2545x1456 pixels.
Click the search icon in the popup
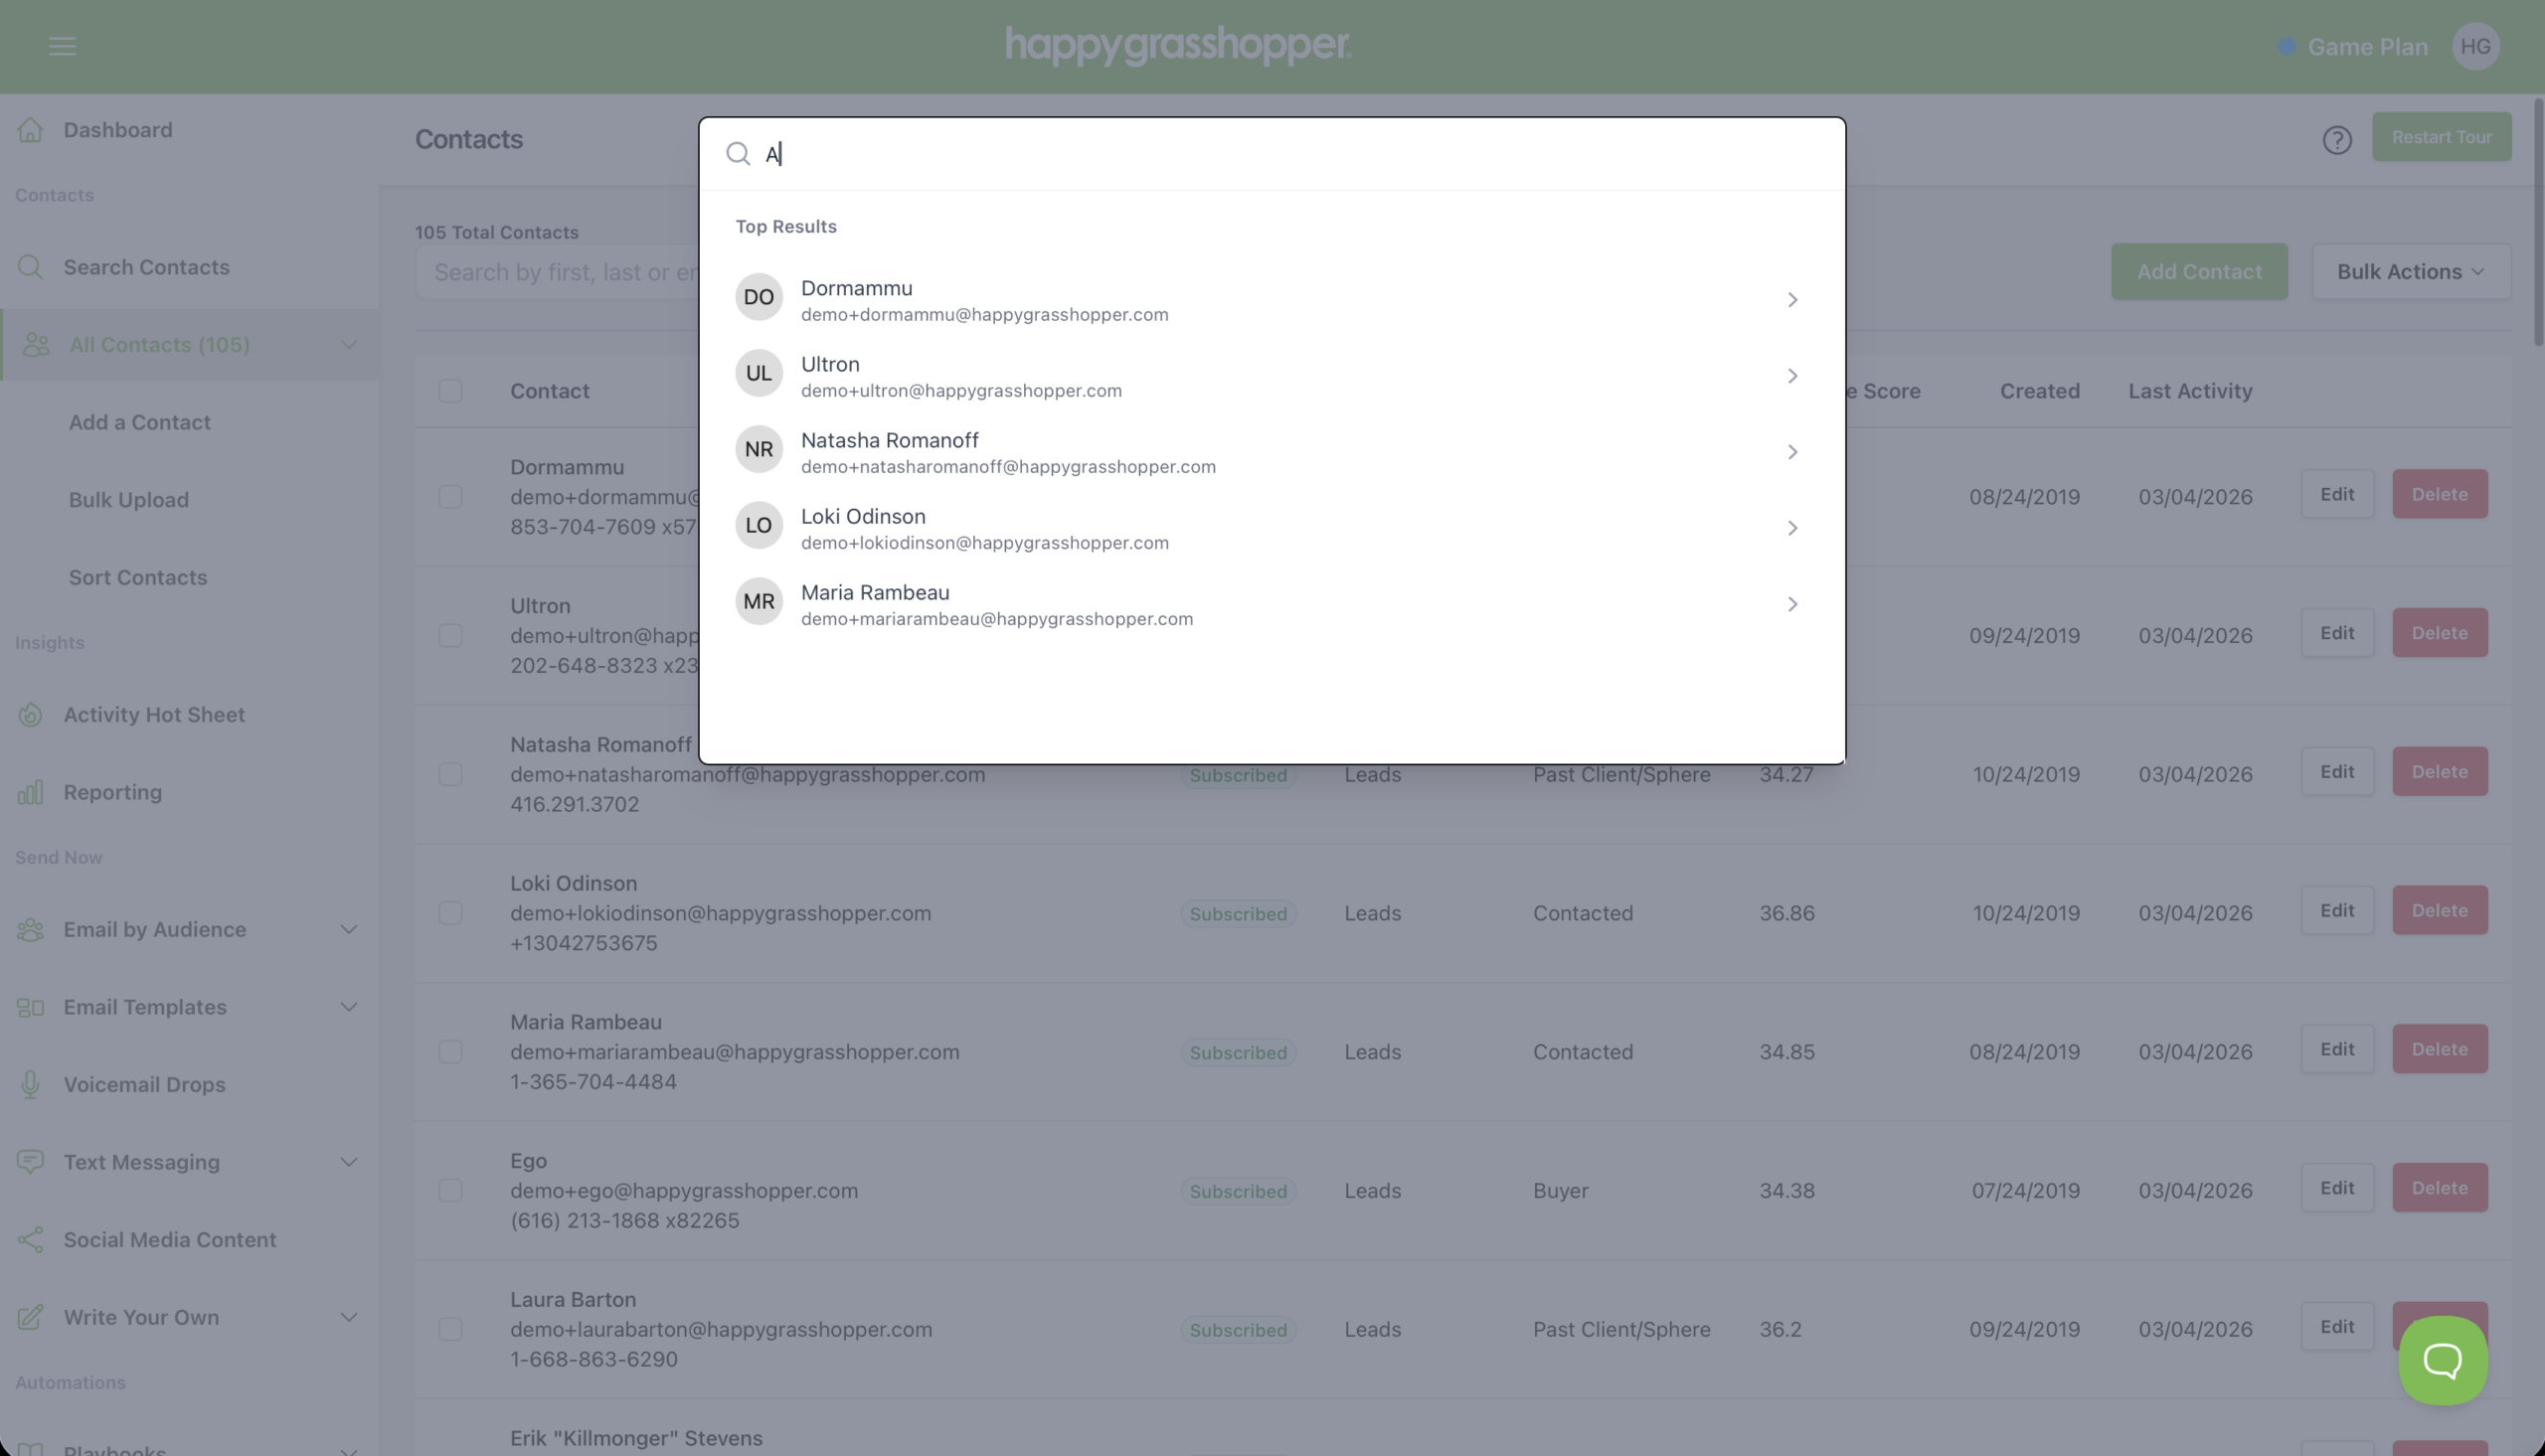(x=738, y=154)
